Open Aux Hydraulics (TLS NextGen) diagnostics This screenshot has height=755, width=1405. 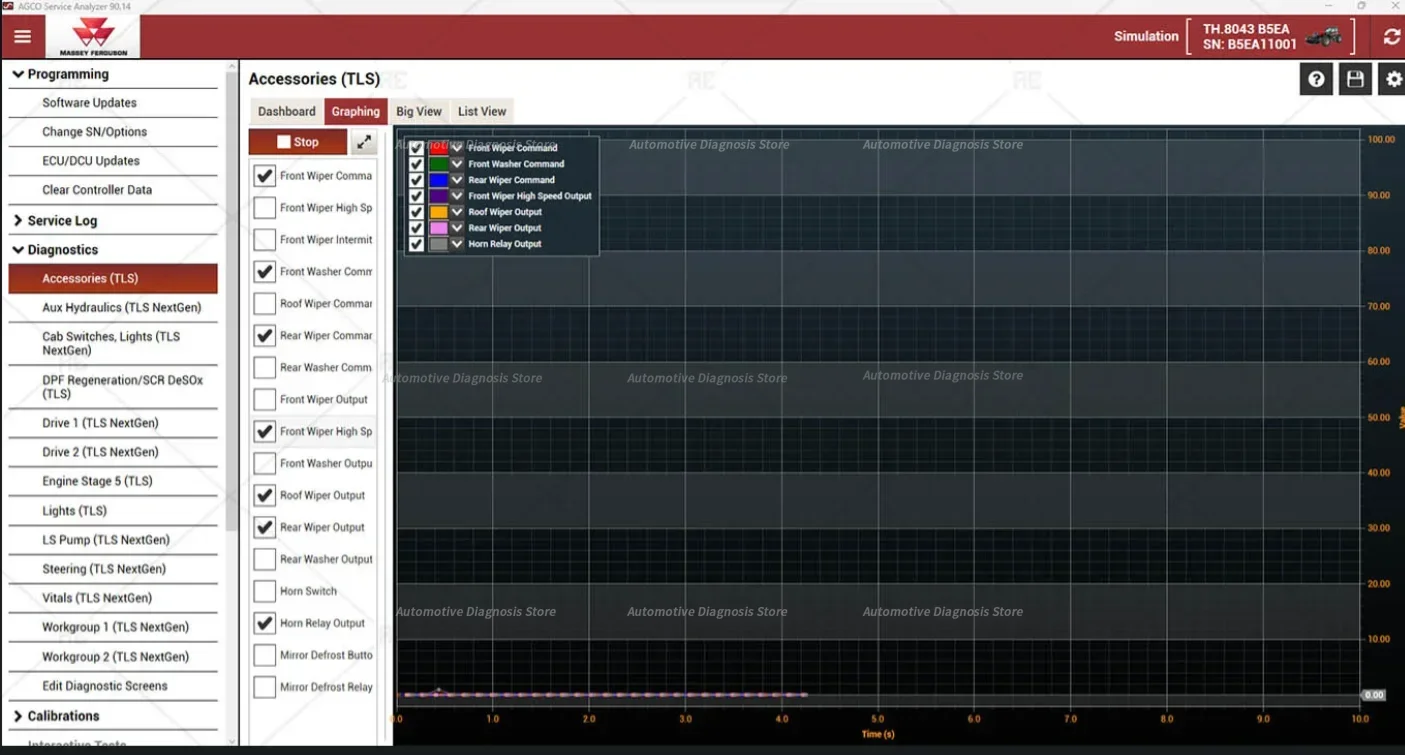click(x=113, y=308)
